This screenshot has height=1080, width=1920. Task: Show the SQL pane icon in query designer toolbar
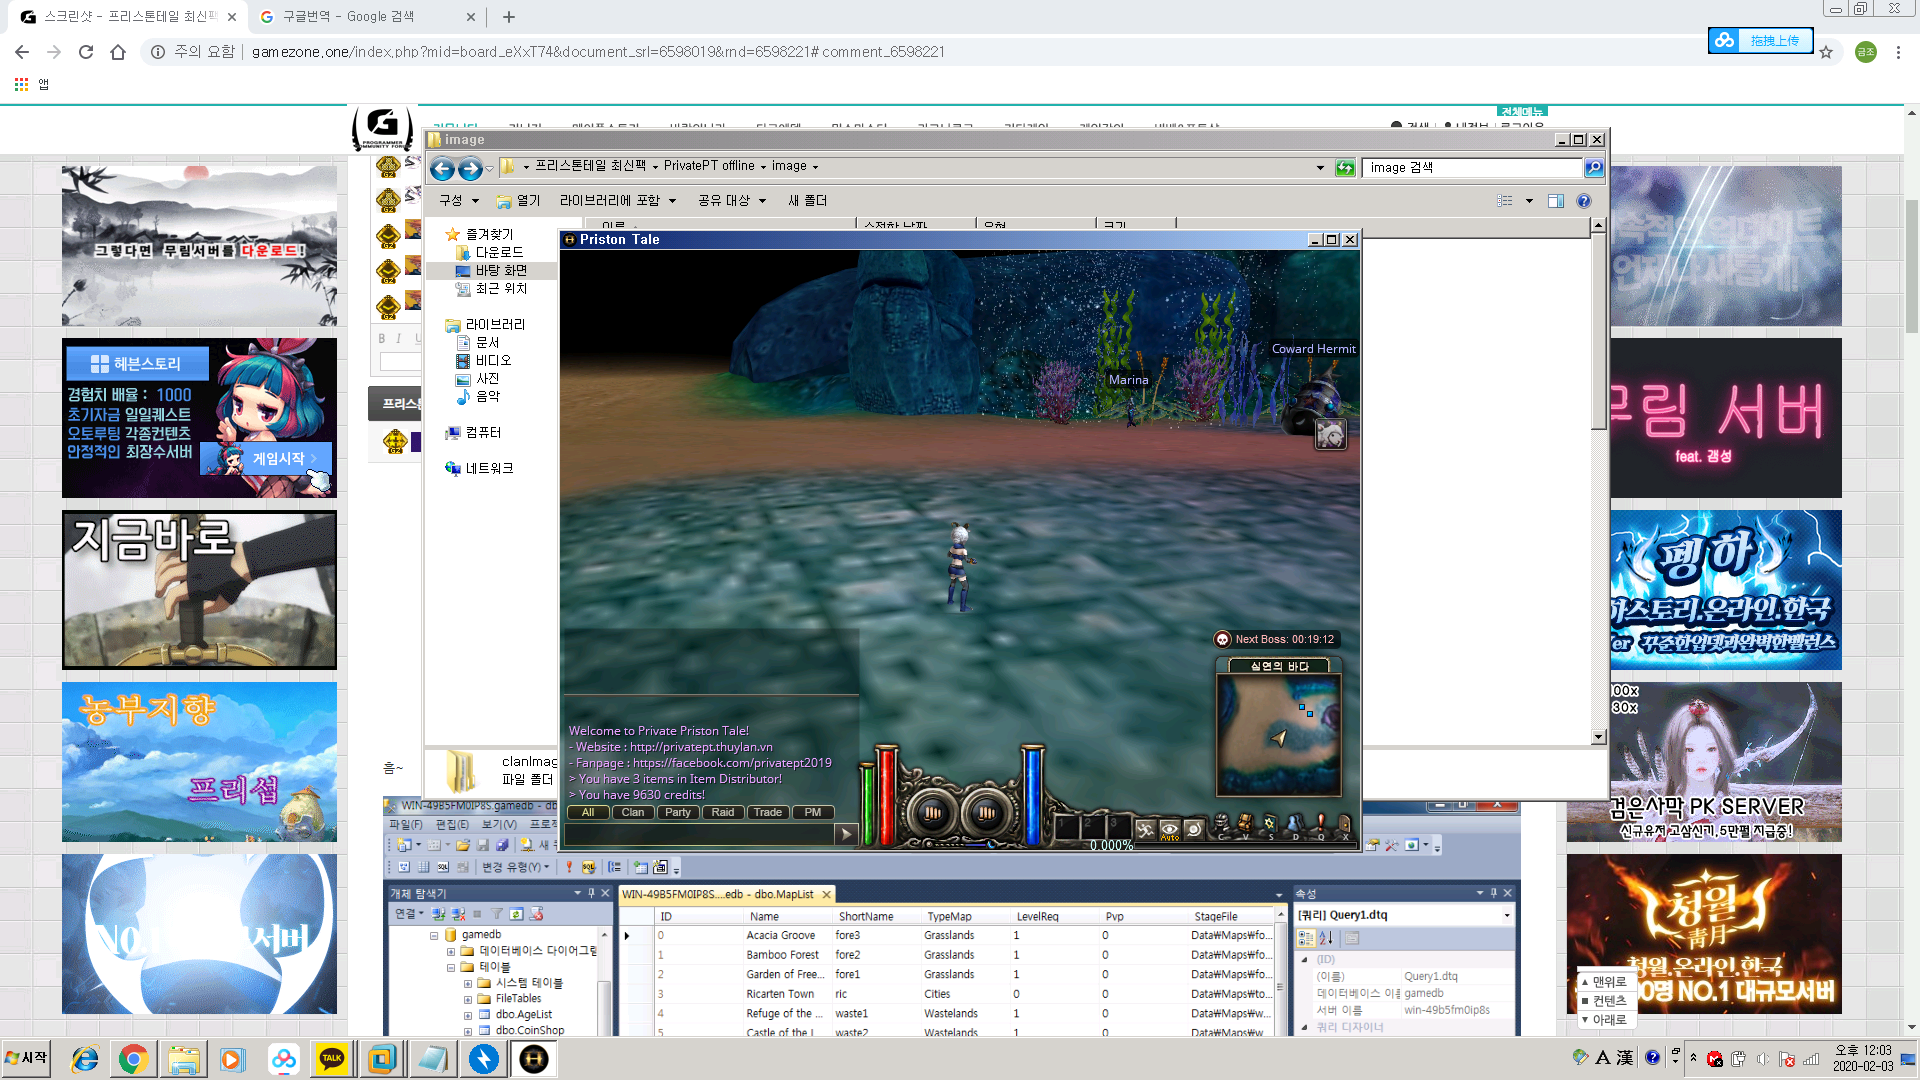(x=443, y=868)
